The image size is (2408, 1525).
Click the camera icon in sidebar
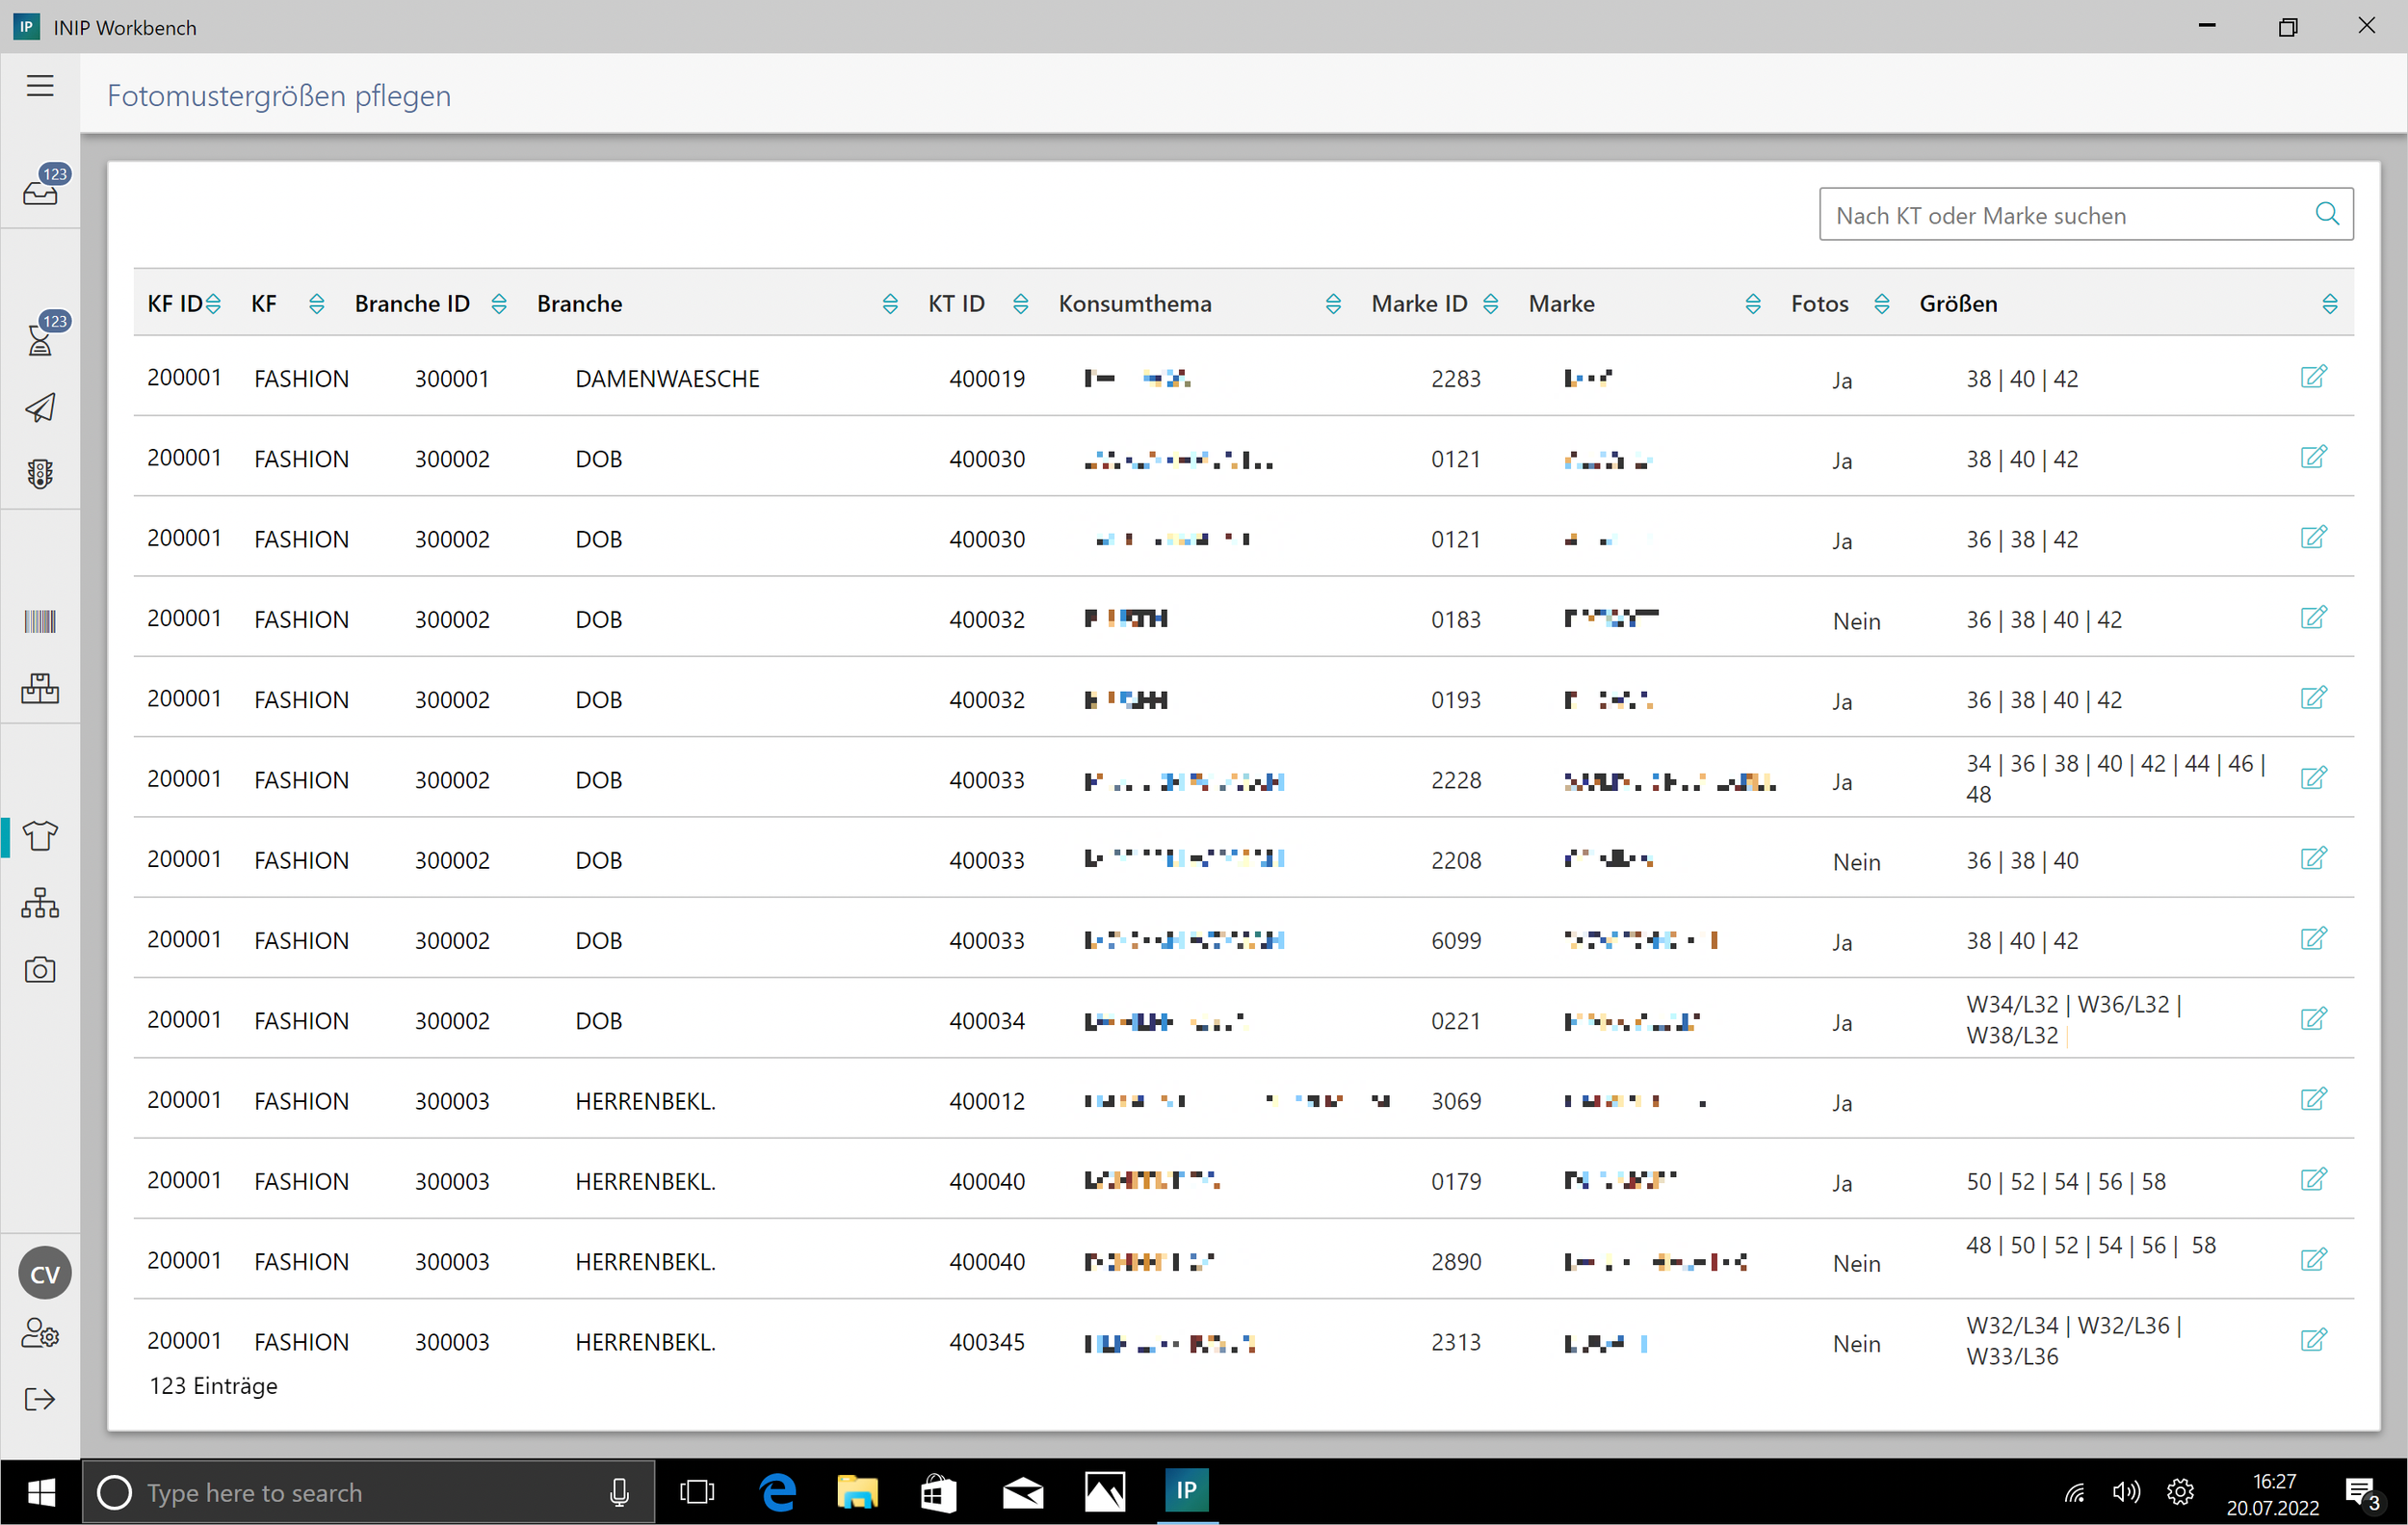tap(40, 970)
